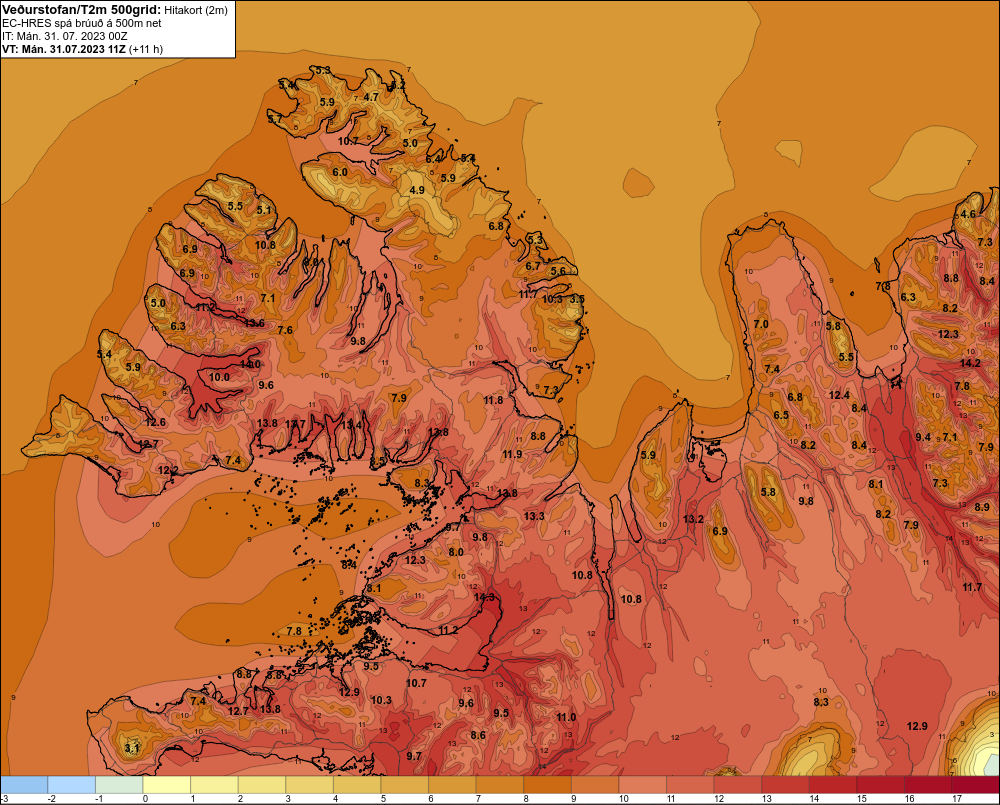This screenshot has height=805, width=1000.
Task: Click the 4.6 temperature value
Action: coord(967,214)
